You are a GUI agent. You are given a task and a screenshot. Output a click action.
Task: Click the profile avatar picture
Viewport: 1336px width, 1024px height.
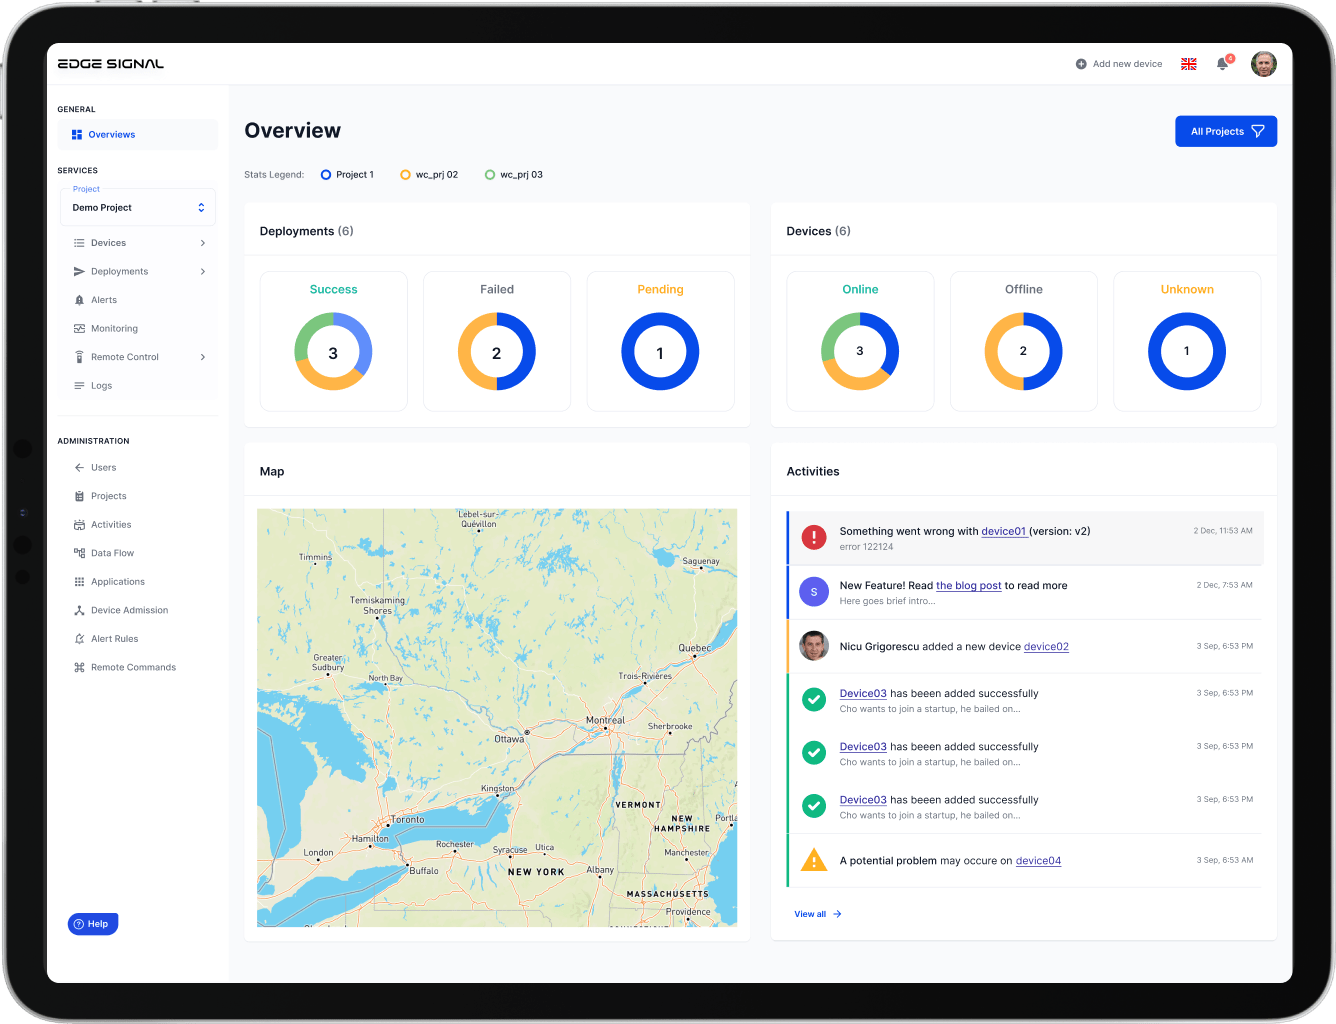(x=1263, y=63)
